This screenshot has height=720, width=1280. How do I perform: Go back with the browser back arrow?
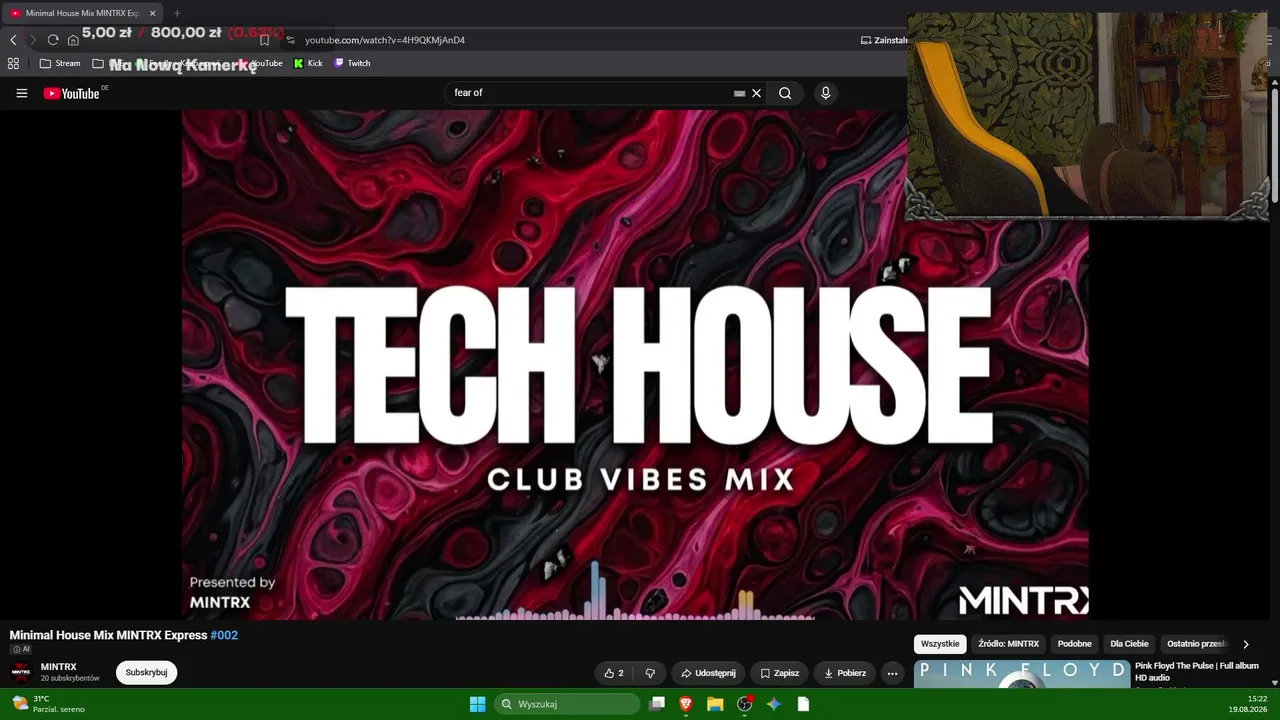tap(13, 40)
